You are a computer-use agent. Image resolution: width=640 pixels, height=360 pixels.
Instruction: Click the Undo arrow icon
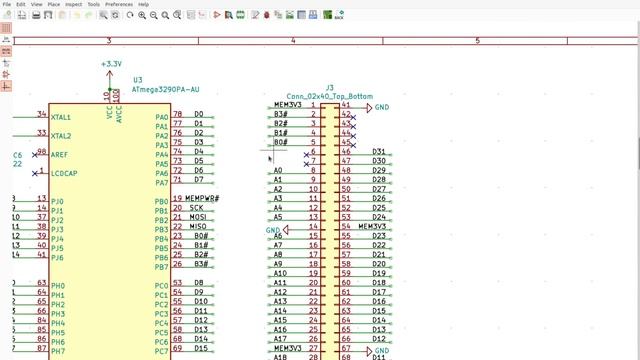coord(77,15)
